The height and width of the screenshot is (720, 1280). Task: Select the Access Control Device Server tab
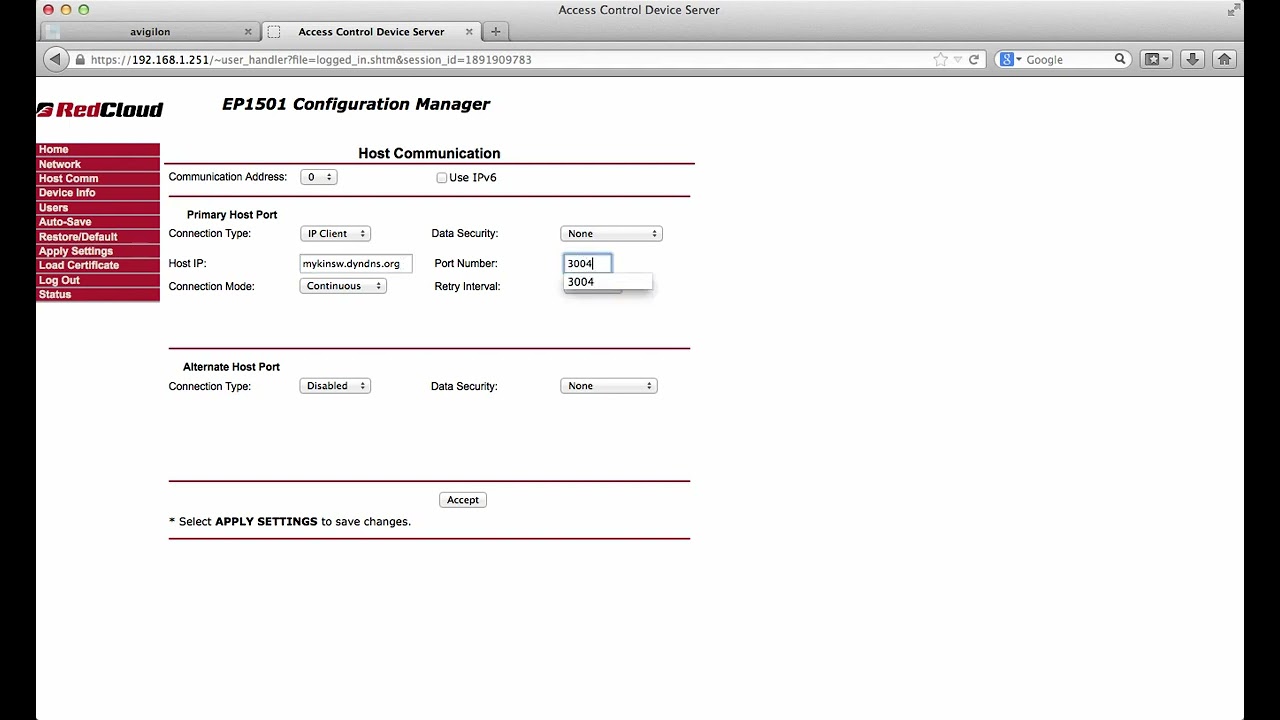(x=371, y=32)
